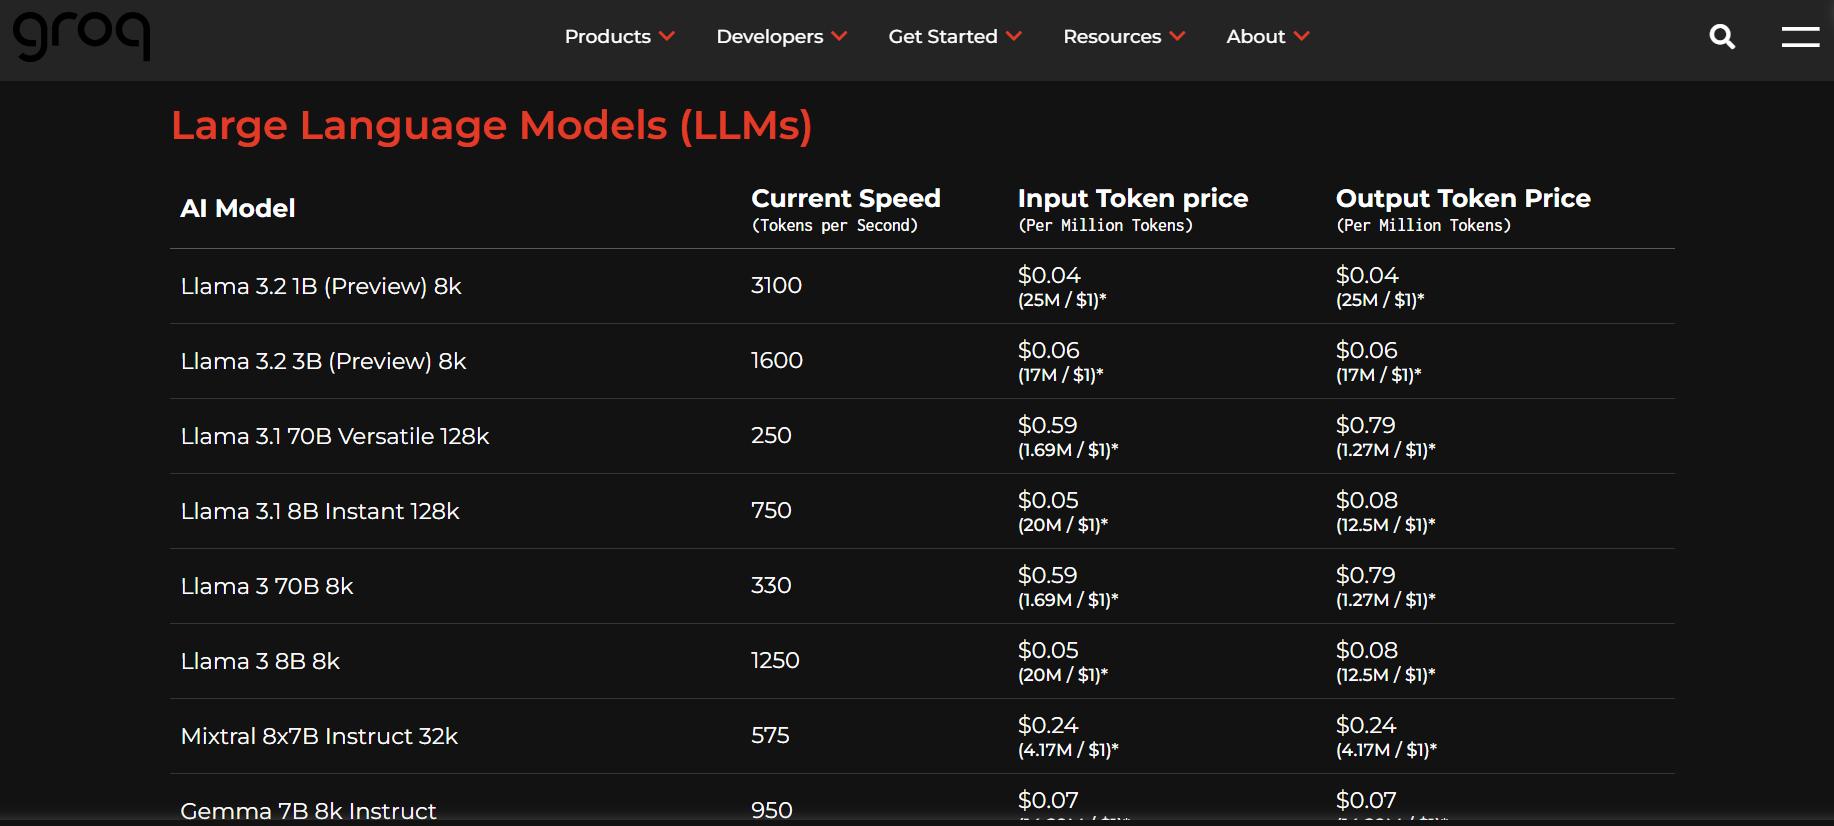Select the Llama 3.1 70B Versatile 128k model name
Screen dimensions: 1834x826
click(335, 436)
